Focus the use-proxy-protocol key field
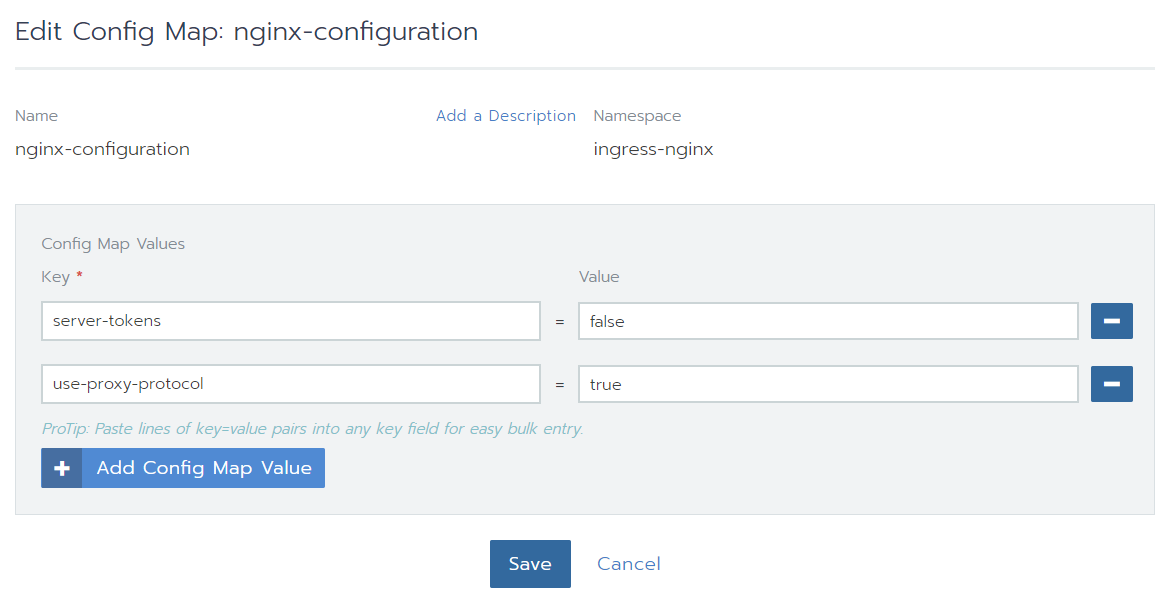The width and height of the screenshot is (1174, 601). click(x=291, y=384)
